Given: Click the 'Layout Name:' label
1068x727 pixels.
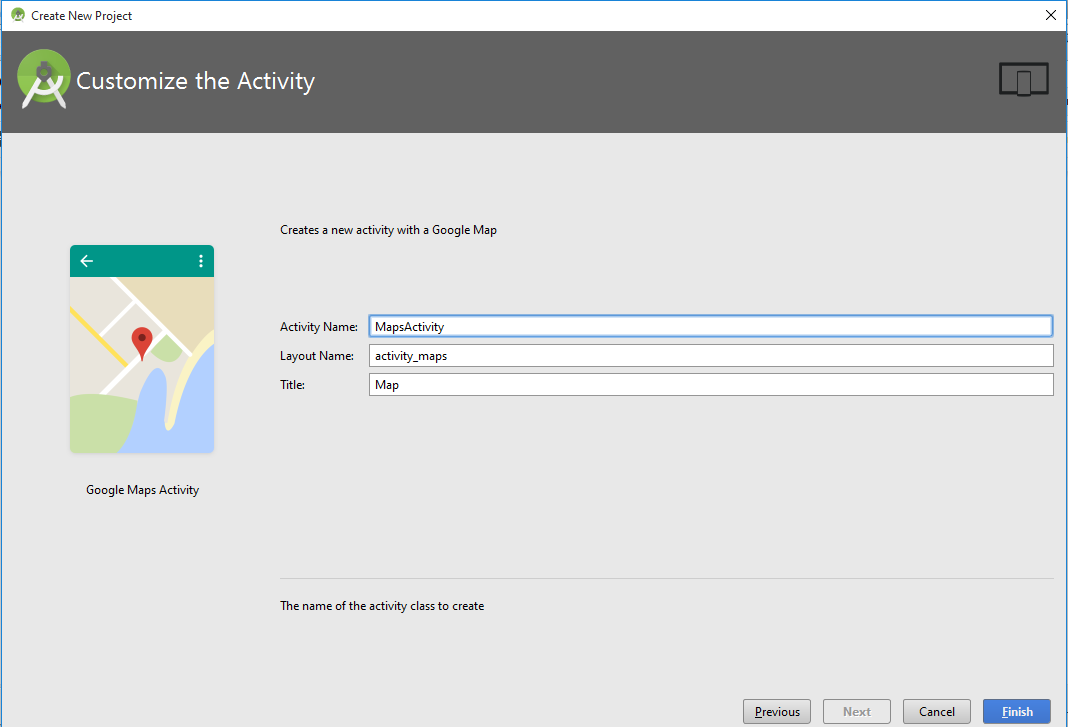Looking at the screenshot, I should tap(317, 356).
